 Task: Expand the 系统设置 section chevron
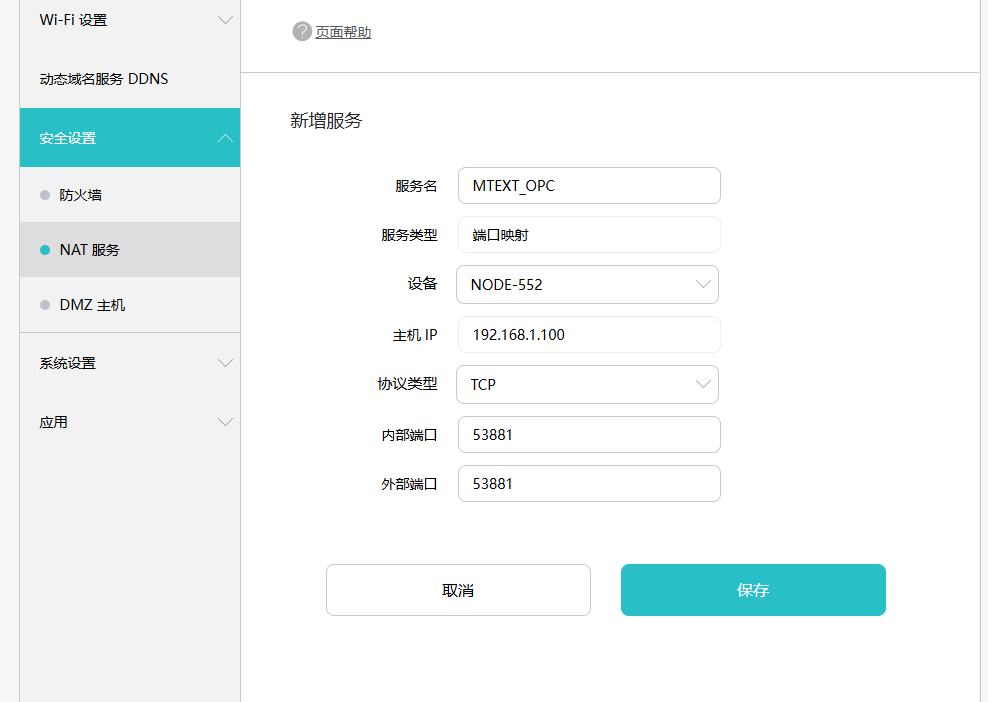225,363
